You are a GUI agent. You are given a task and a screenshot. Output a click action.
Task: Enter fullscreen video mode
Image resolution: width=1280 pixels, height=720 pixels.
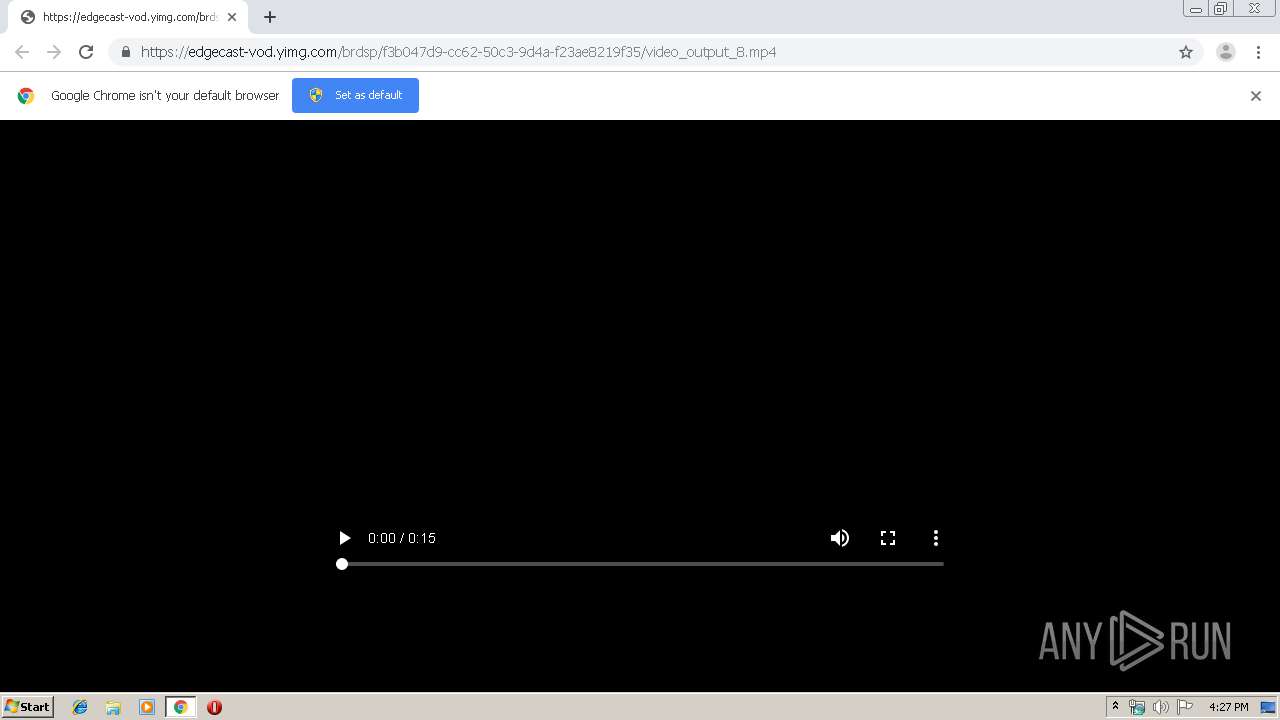click(x=888, y=538)
